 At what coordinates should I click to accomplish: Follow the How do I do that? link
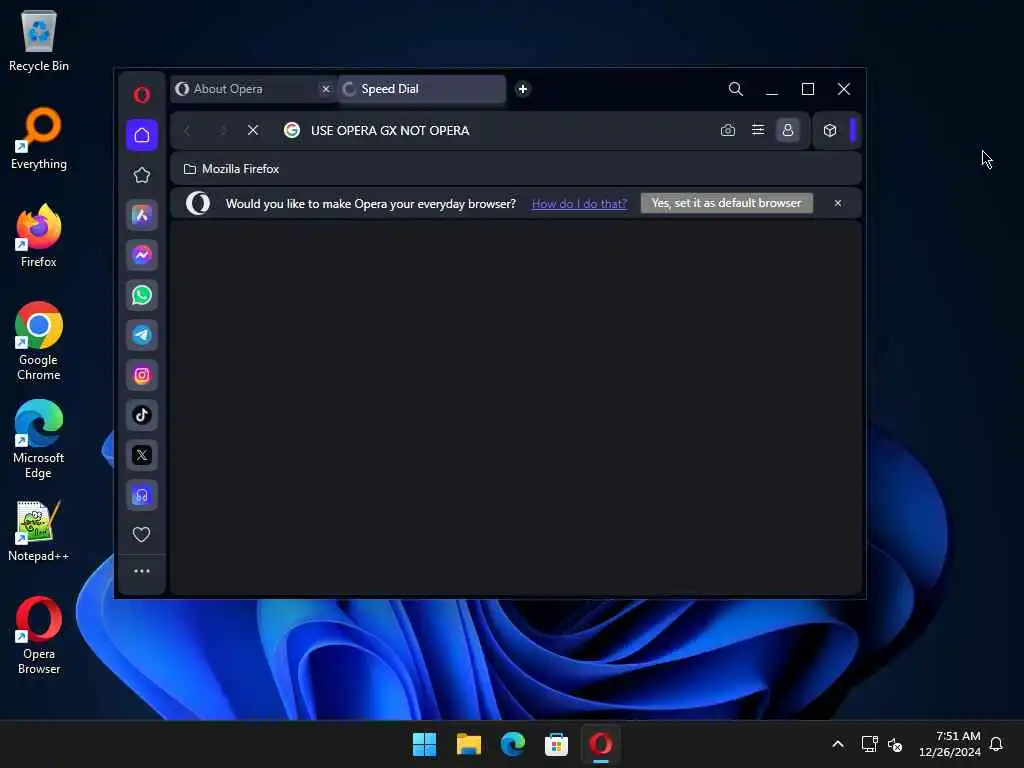tap(579, 204)
